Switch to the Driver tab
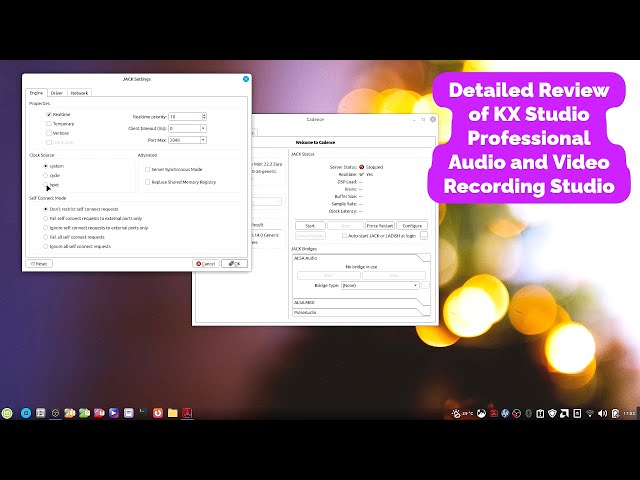 [x=57, y=93]
